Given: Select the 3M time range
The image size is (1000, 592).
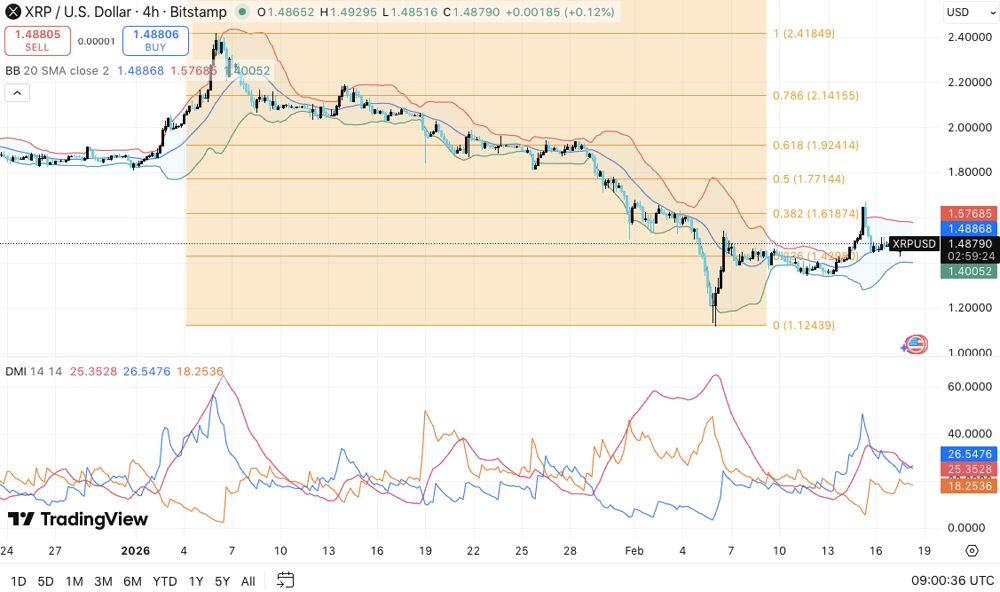Looking at the screenshot, I should point(103,581).
